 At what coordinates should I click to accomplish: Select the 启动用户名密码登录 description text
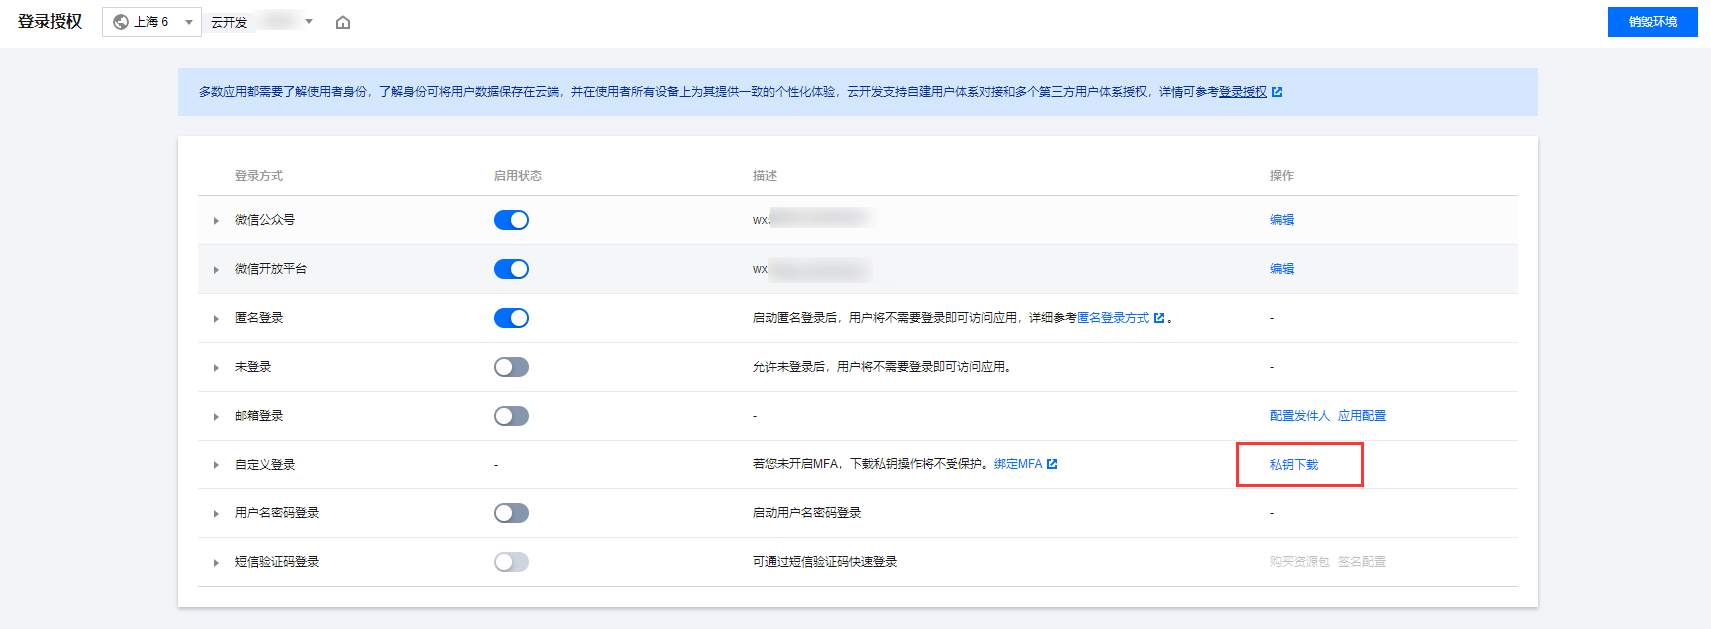coord(807,513)
